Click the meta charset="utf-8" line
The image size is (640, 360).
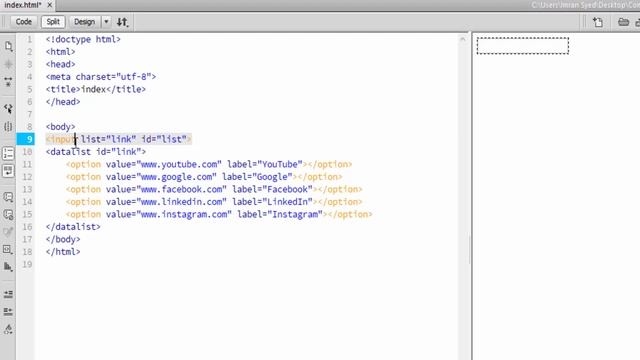click(101, 77)
